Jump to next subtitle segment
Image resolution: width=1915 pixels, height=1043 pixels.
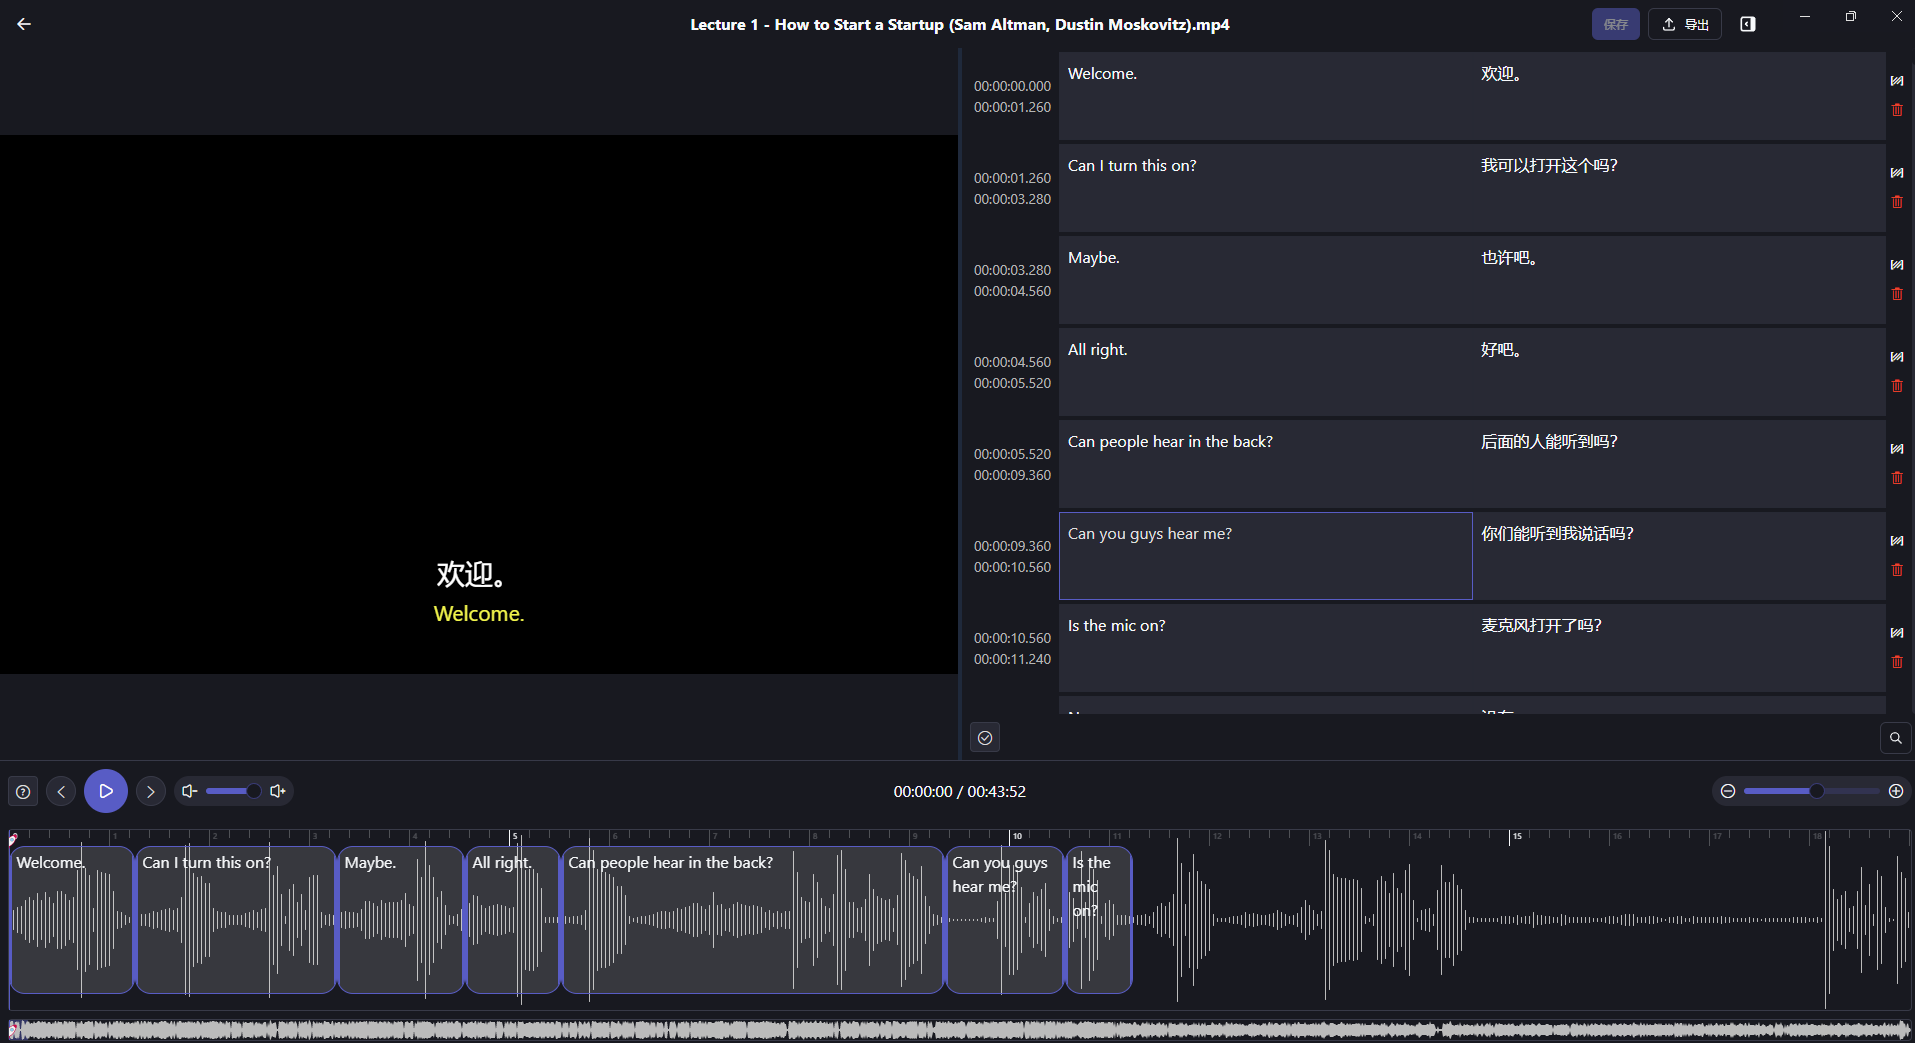tap(151, 792)
